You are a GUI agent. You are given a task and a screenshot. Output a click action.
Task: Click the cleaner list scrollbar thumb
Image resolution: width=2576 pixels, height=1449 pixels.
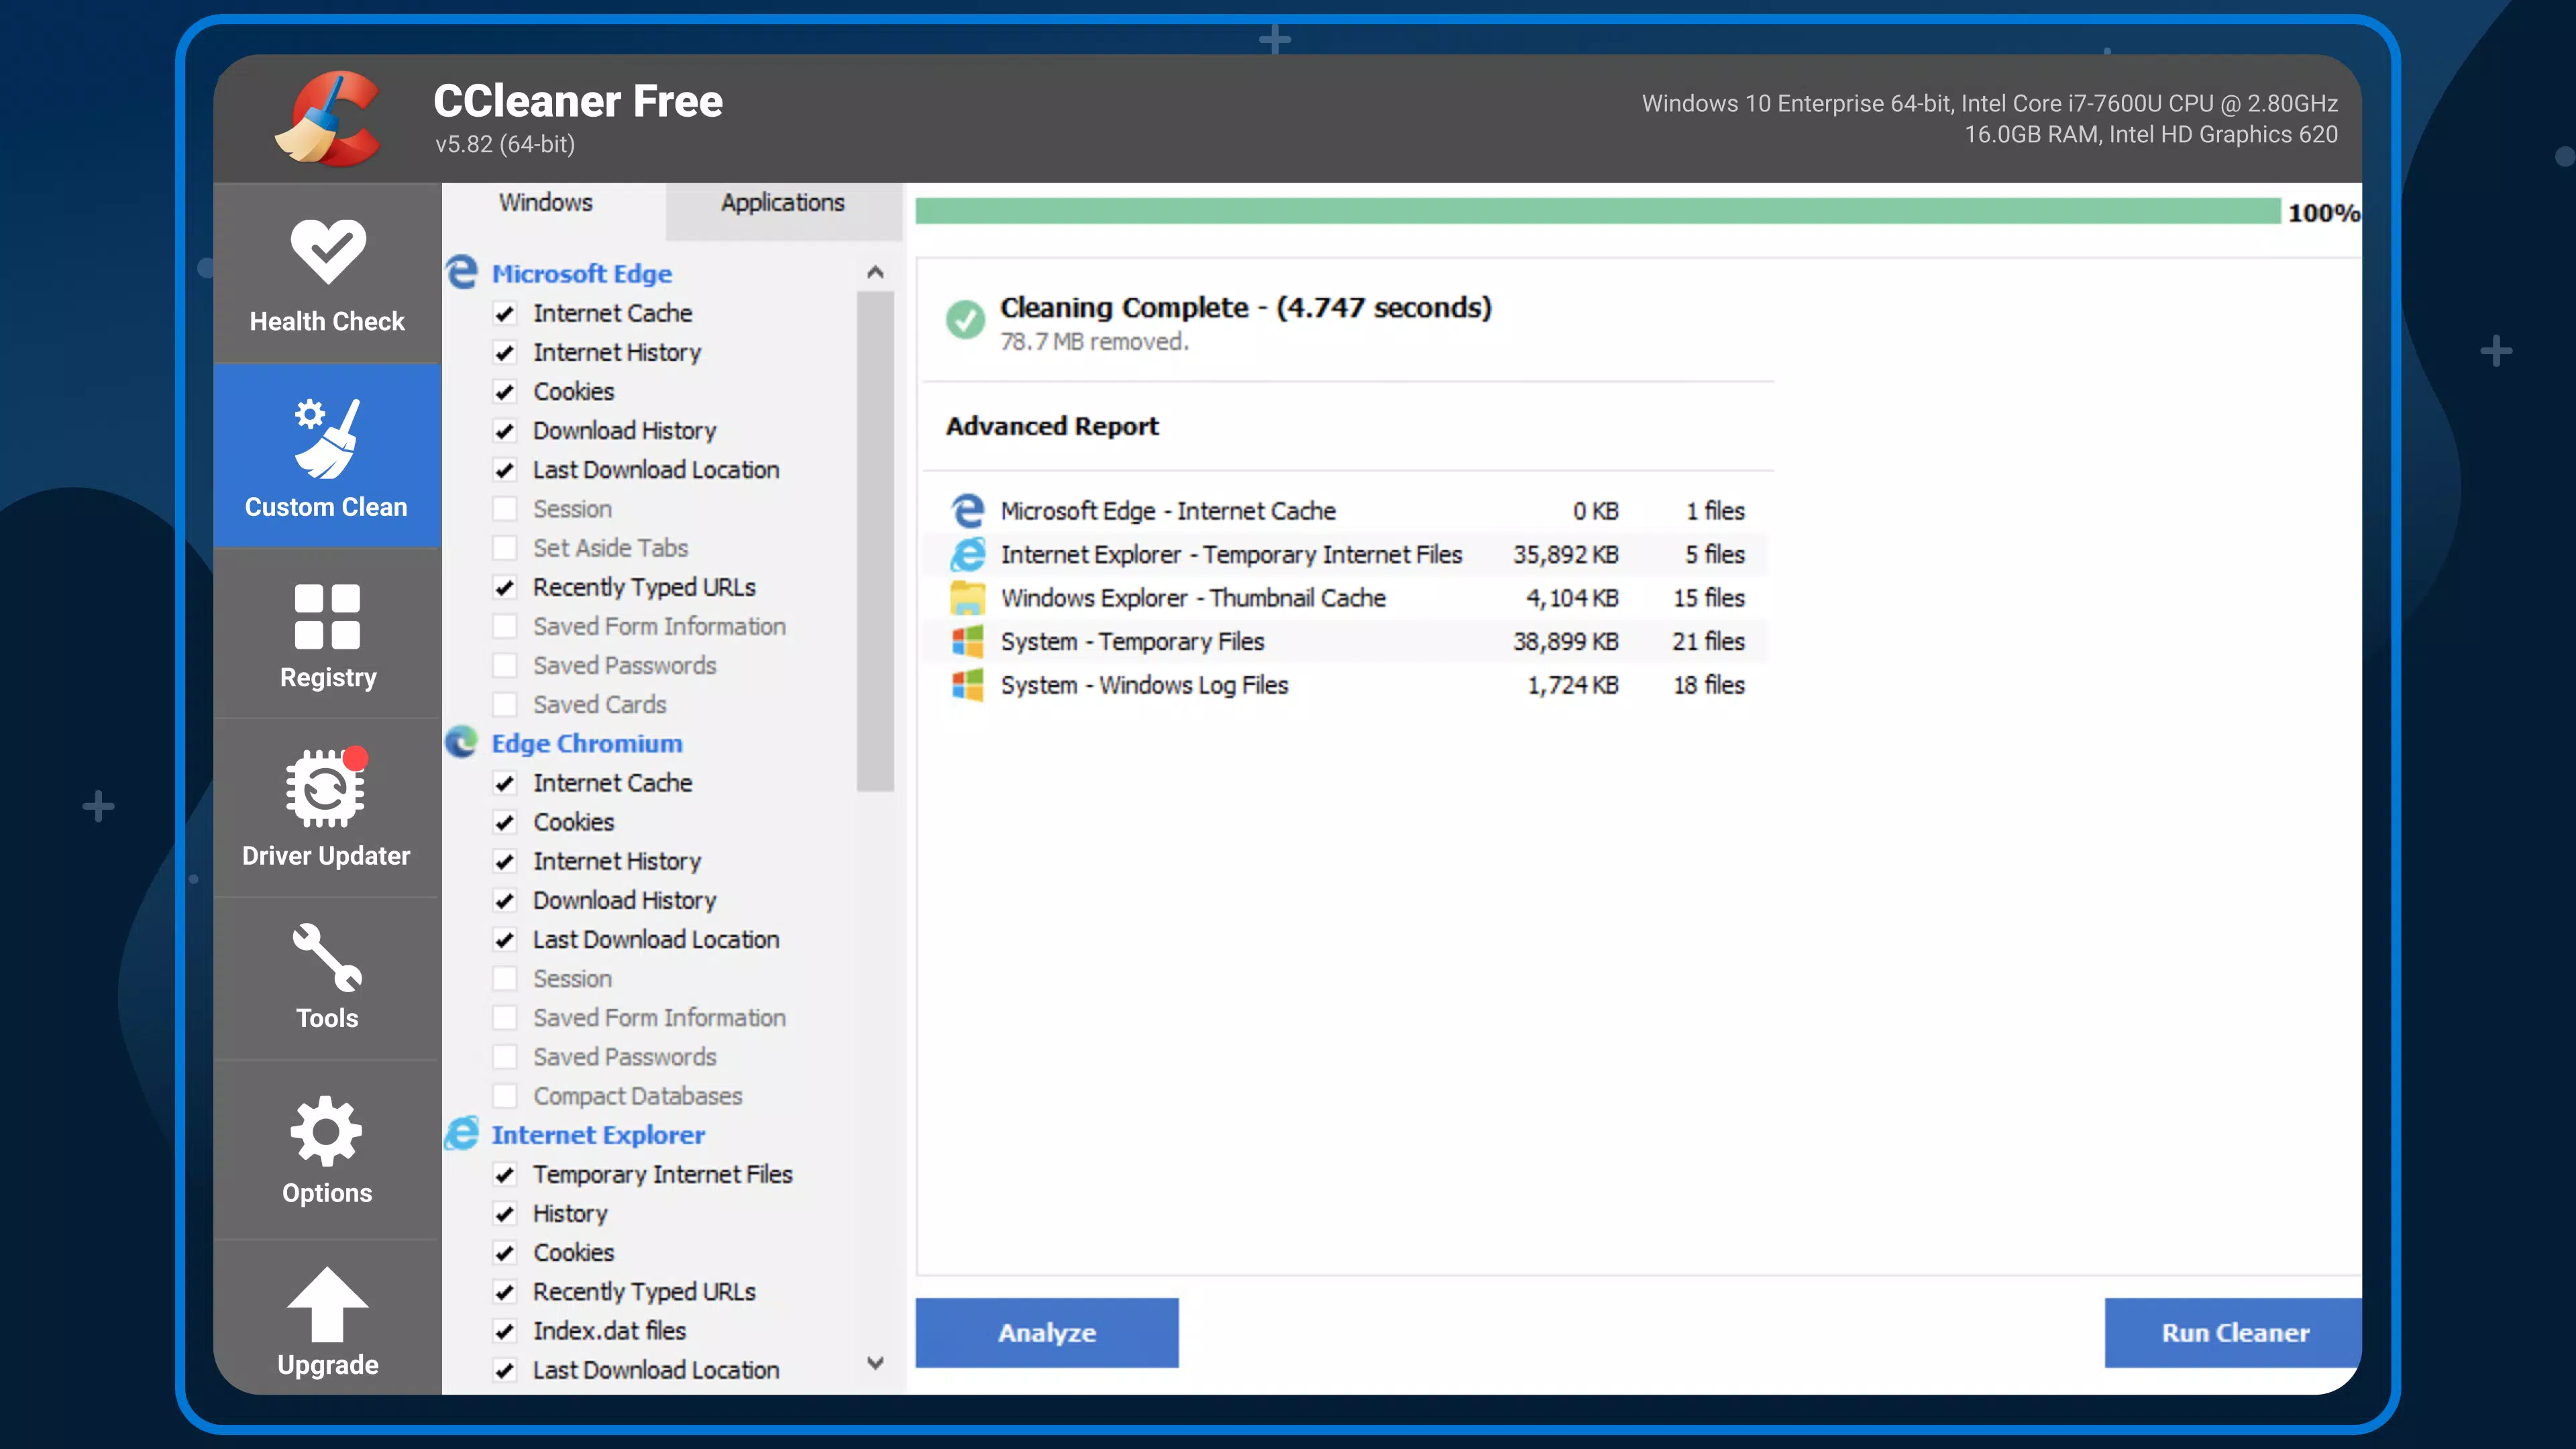875,541
